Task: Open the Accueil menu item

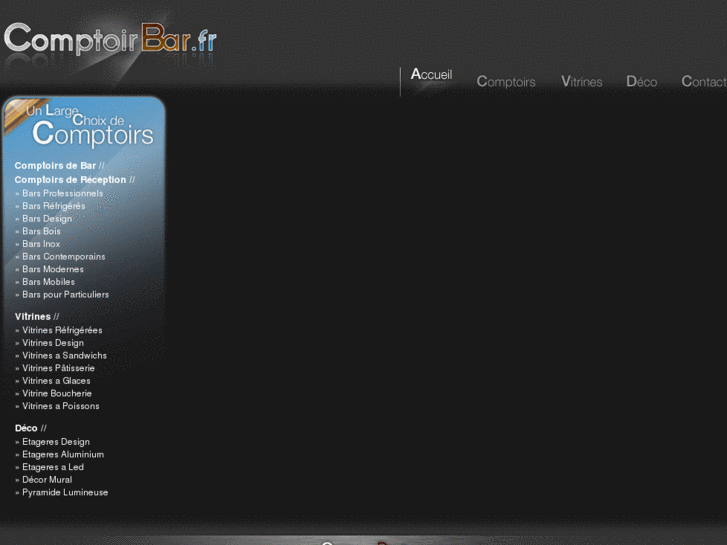Action: pyautogui.click(x=431, y=74)
